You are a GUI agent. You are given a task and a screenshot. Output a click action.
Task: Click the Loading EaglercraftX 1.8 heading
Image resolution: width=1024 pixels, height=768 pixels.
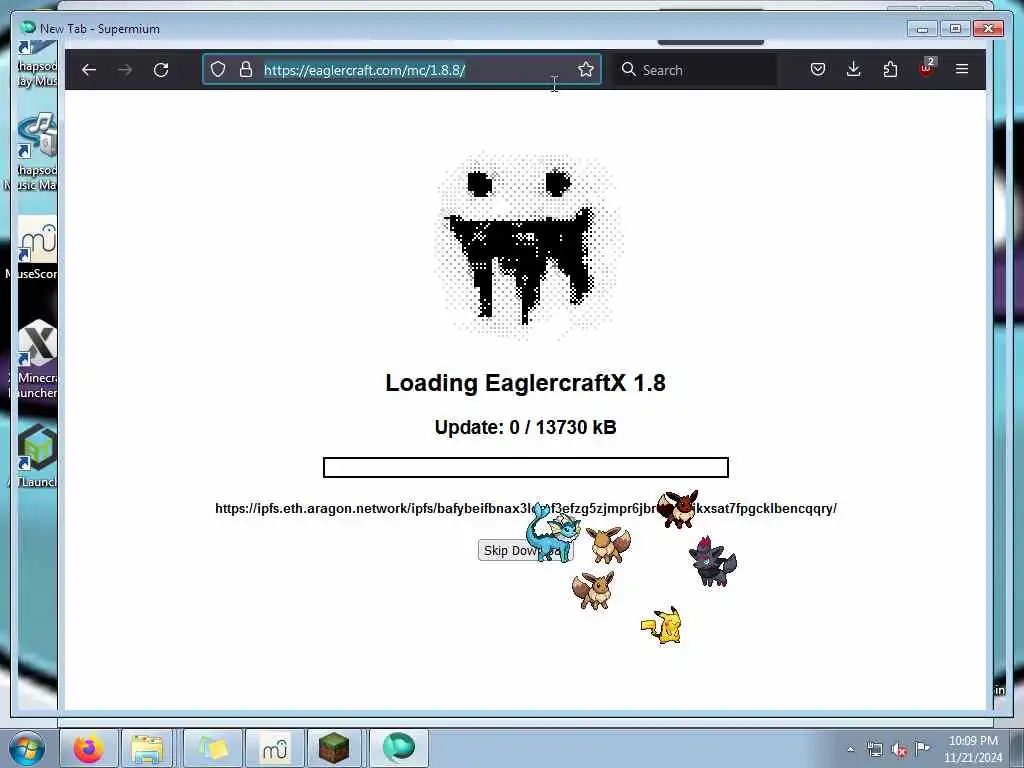coord(526,383)
